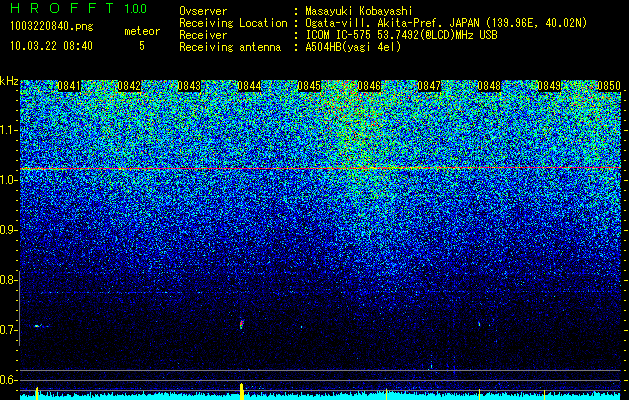The image size is (629, 400).
Task: Click the 0.6 frequency axis label
Action: point(8,380)
